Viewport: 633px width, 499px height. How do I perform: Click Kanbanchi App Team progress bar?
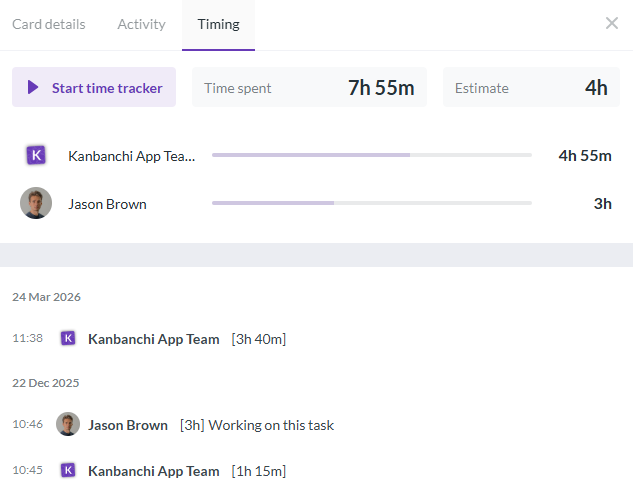(372, 155)
